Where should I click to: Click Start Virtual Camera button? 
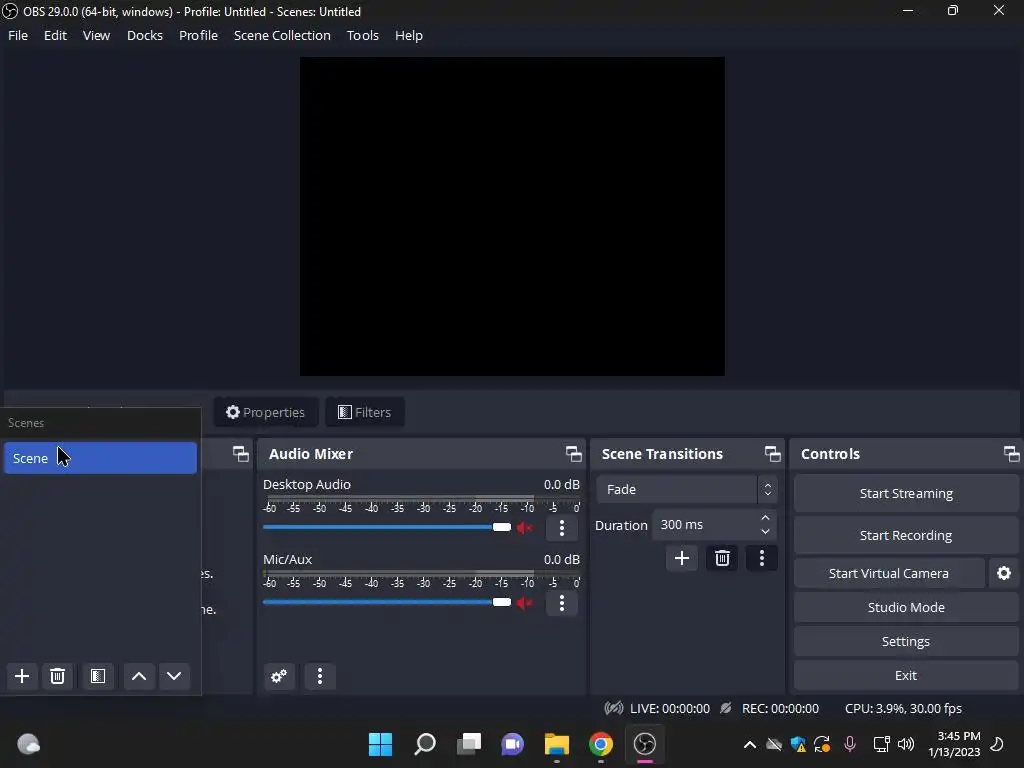click(889, 573)
